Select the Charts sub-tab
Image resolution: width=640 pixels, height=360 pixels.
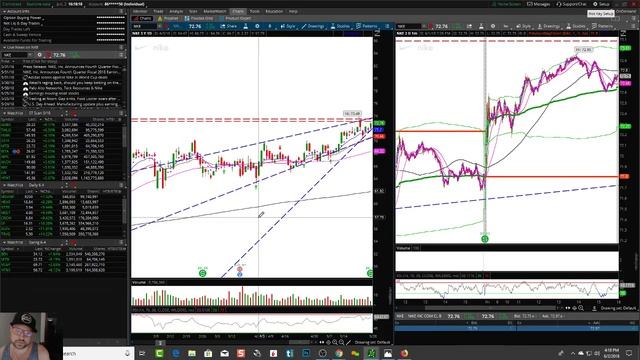point(143,18)
